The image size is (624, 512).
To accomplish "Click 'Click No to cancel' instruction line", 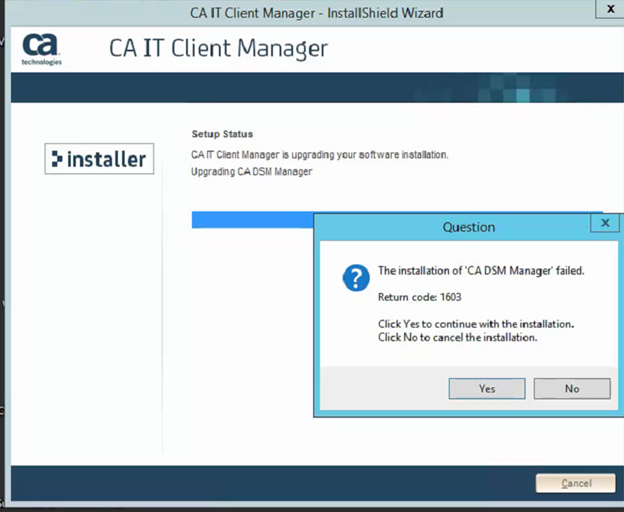I will pos(458,337).
